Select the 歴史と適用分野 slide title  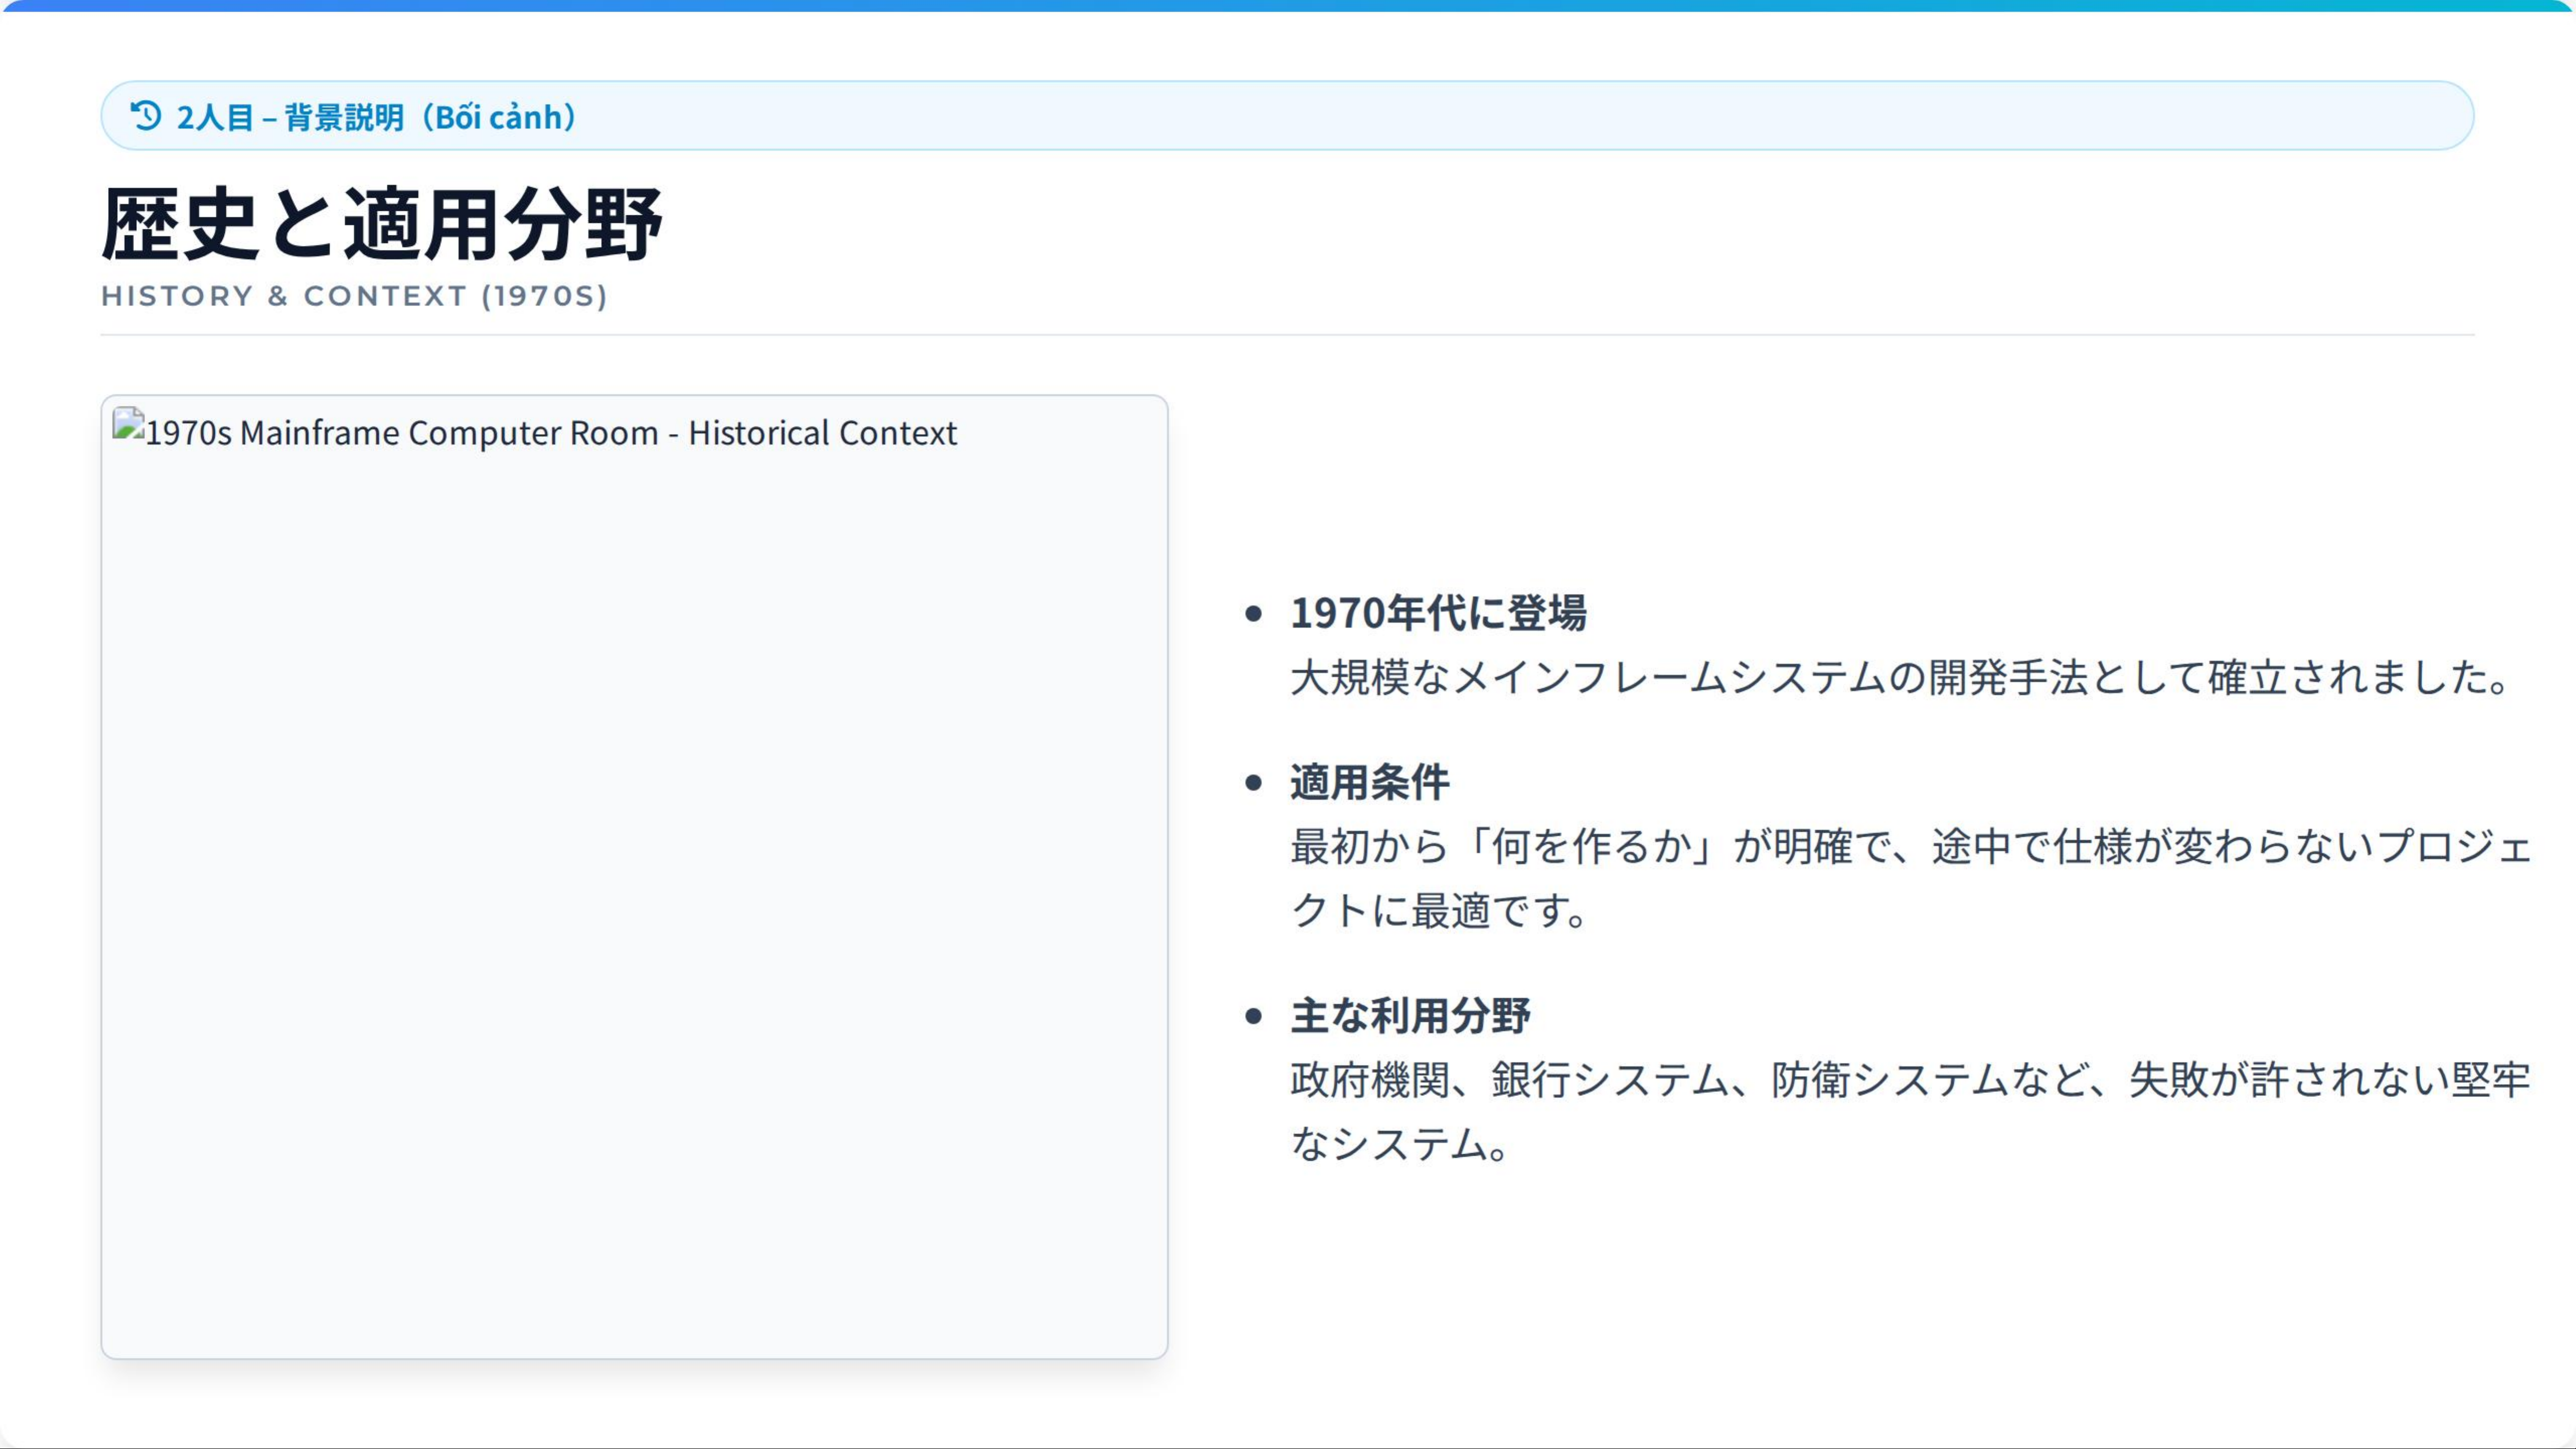coord(381,224)
